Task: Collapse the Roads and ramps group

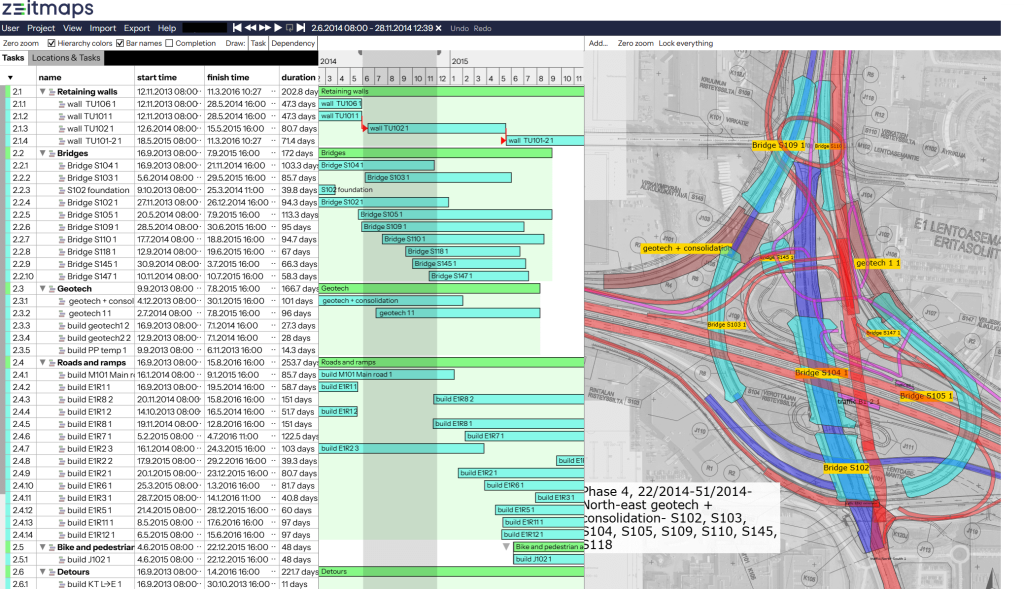Action: pyautogui.click(x=42, y=362)
